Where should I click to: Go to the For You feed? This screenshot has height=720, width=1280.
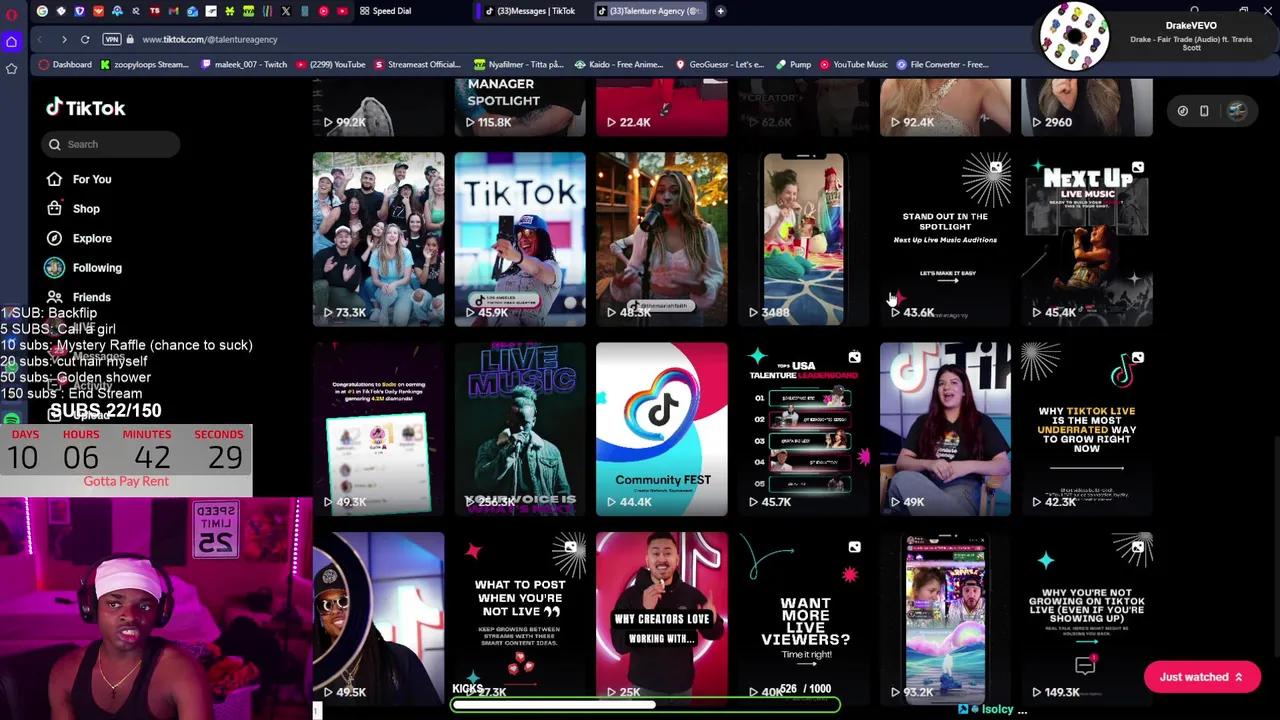78,179
